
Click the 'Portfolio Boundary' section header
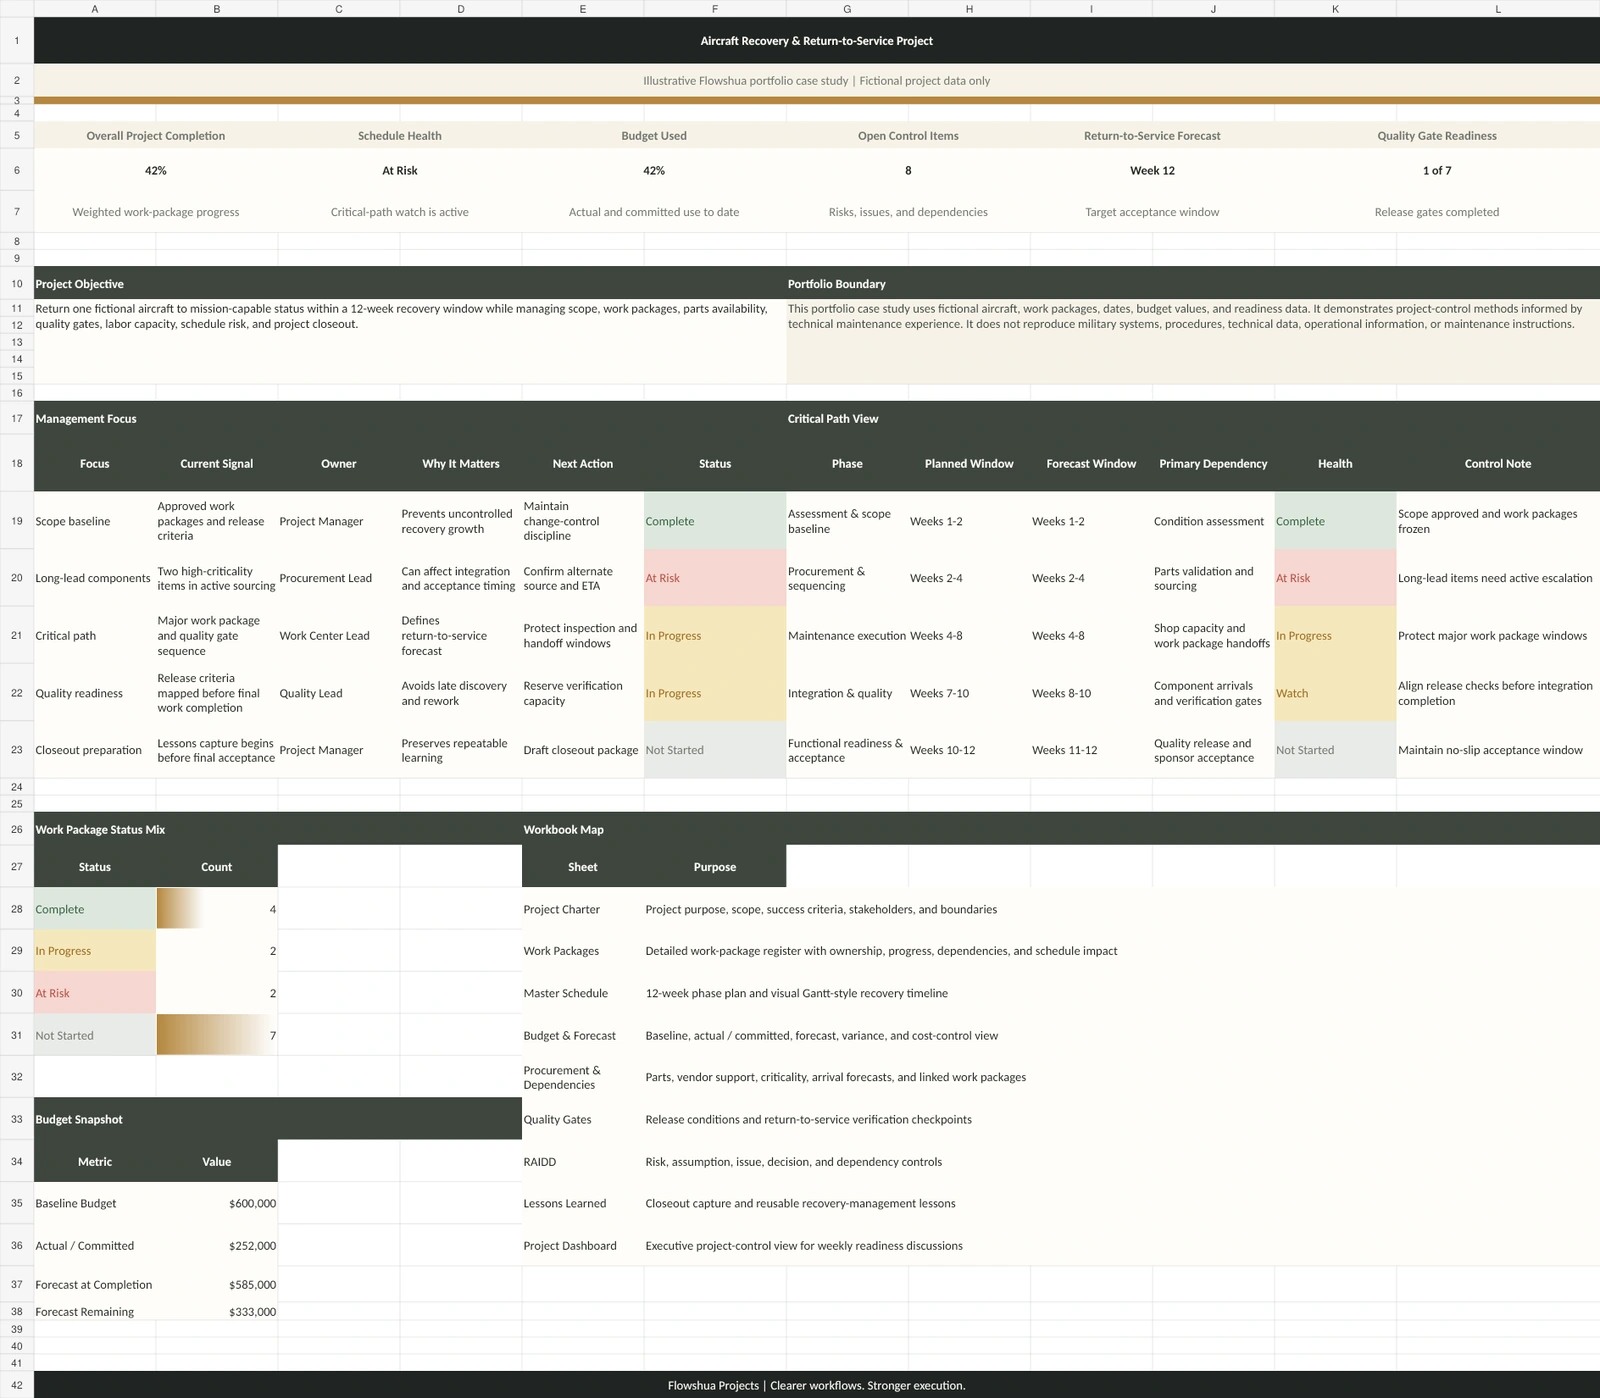[x=837, y=284]
